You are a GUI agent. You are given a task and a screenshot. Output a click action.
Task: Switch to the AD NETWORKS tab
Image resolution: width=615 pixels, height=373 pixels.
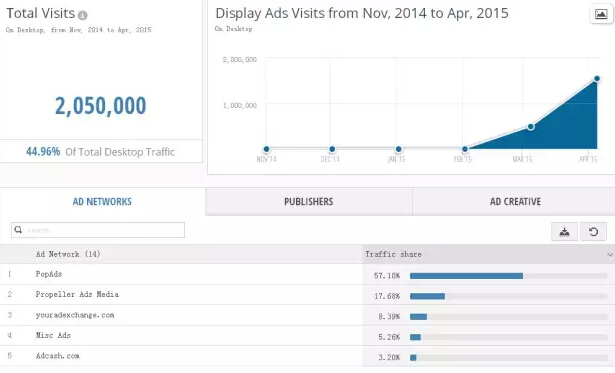[102, 202]
